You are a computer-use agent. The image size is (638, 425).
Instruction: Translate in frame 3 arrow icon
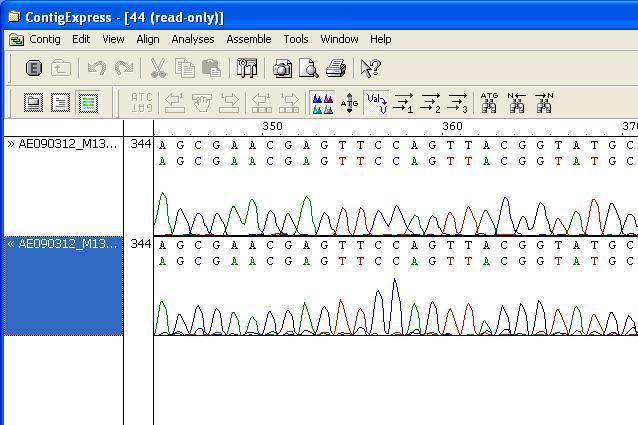tap(458, 102)
